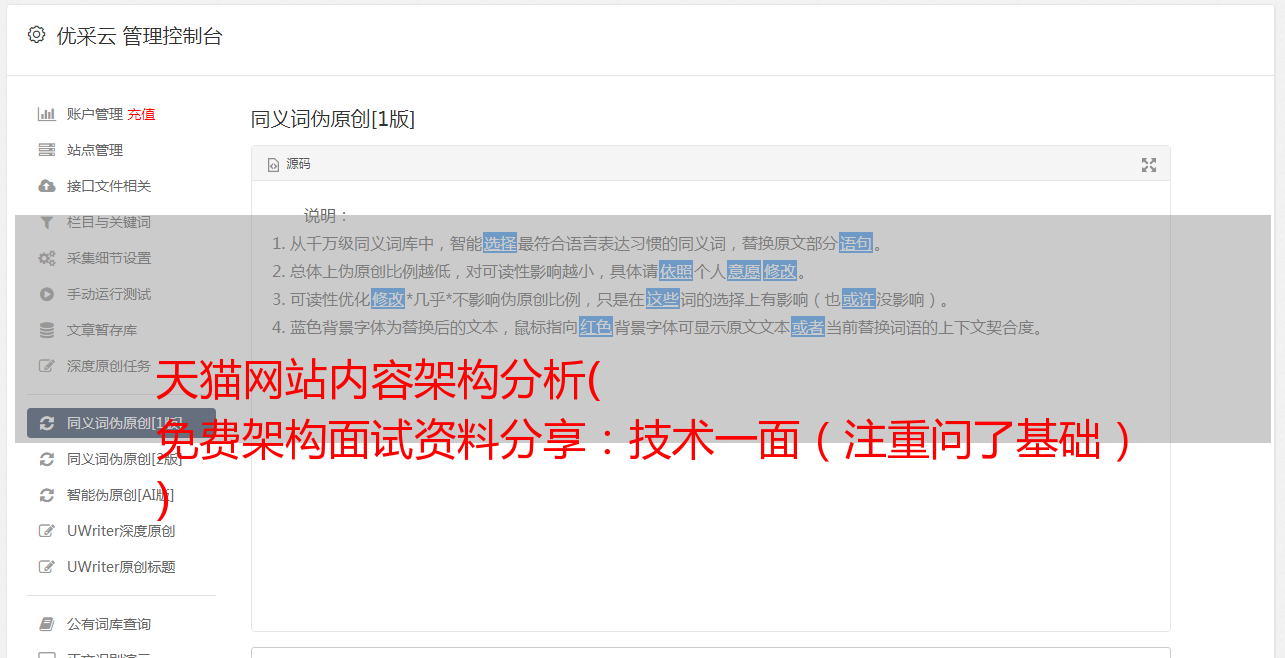Screen dimensions: 1285x658
Task: Click the edit icon beside UWriter深度原创
Action: click(46, 531)
